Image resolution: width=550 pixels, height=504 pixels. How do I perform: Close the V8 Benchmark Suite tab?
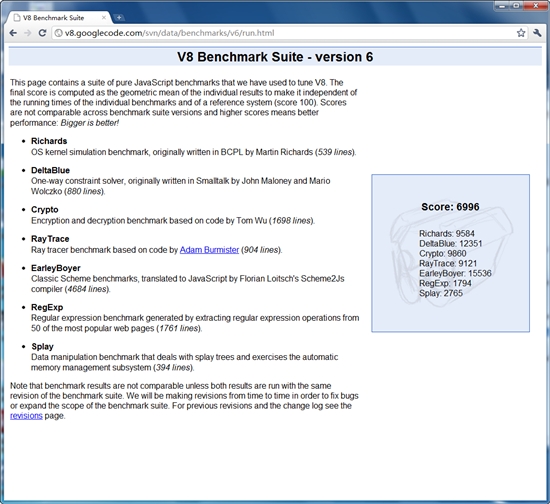104,17
